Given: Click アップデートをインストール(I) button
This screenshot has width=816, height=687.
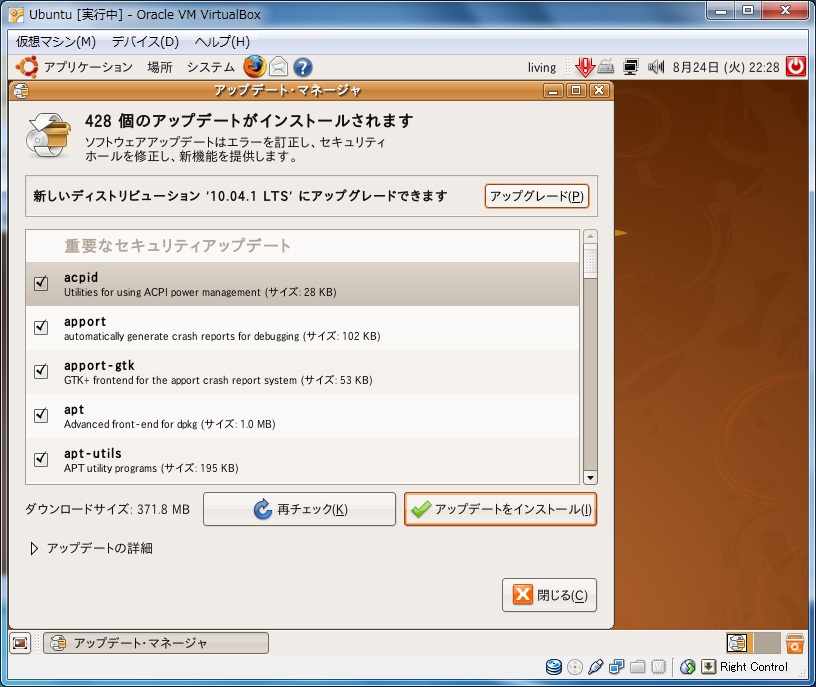Looking at the screenshot, I should click(500, 509).
